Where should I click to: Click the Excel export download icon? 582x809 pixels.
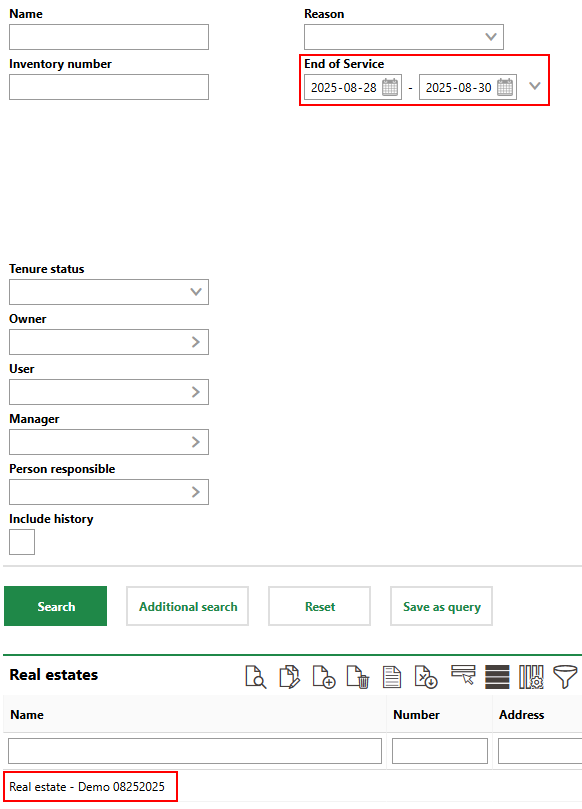426,677
